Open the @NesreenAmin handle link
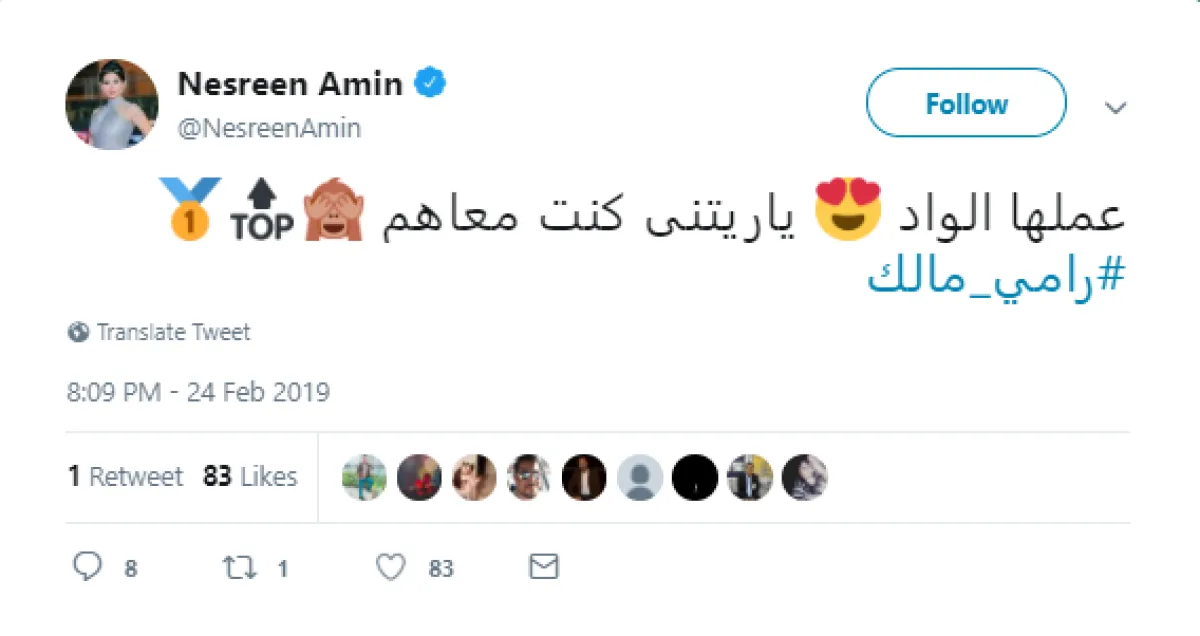The height and width of the screenshot is (636, 1200). pos(269,128)
